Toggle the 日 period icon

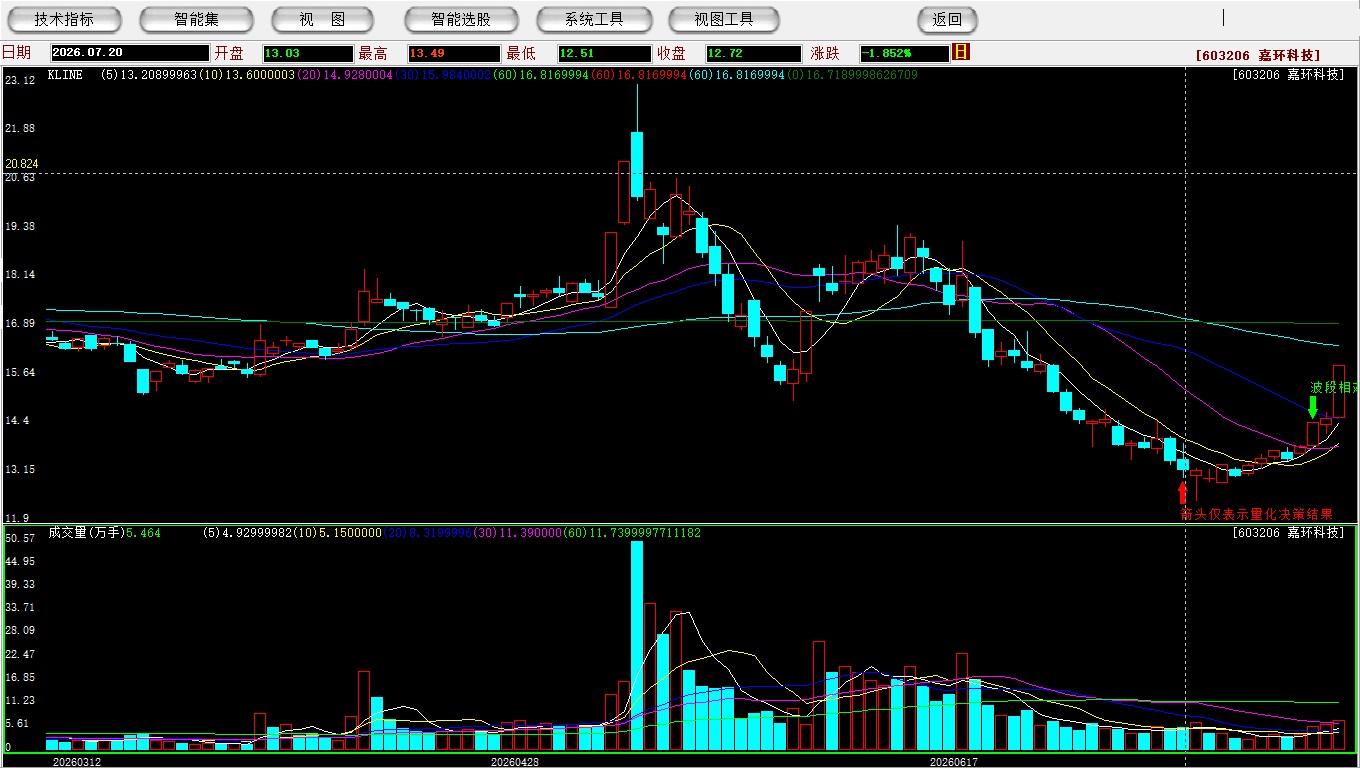click(x=961, y=52)
